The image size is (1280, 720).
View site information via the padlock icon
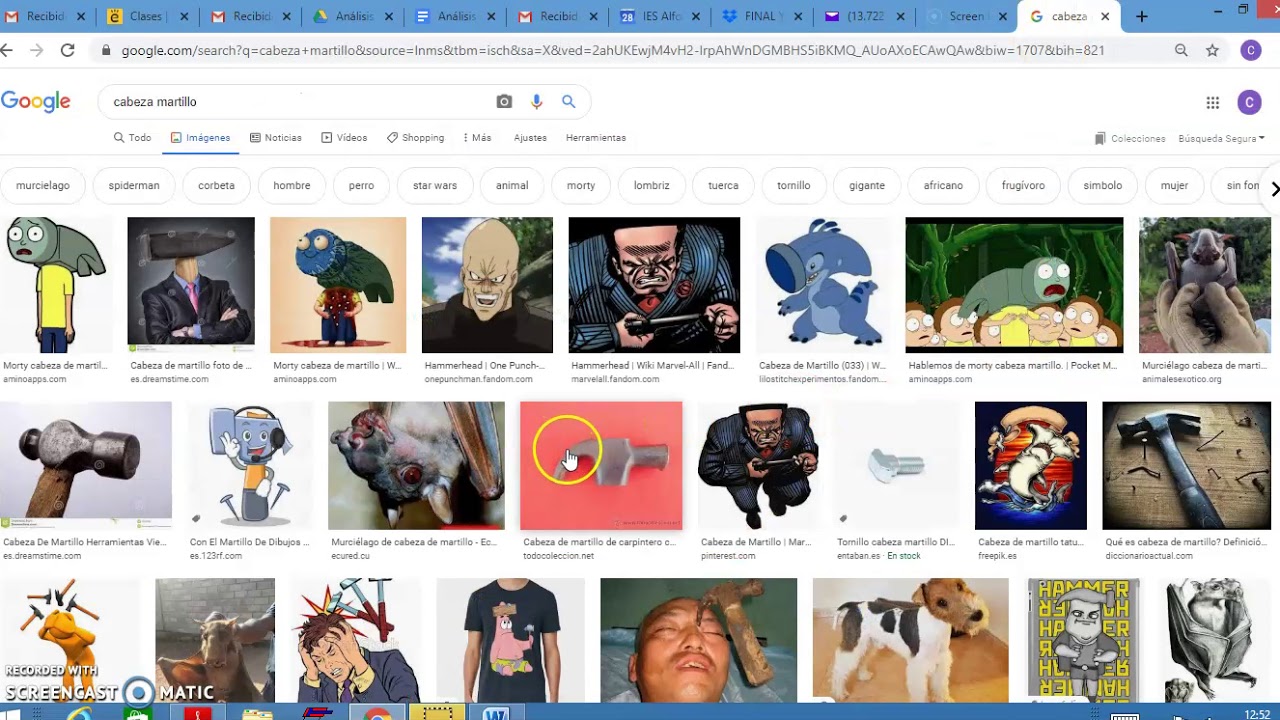tap(105, 50)
